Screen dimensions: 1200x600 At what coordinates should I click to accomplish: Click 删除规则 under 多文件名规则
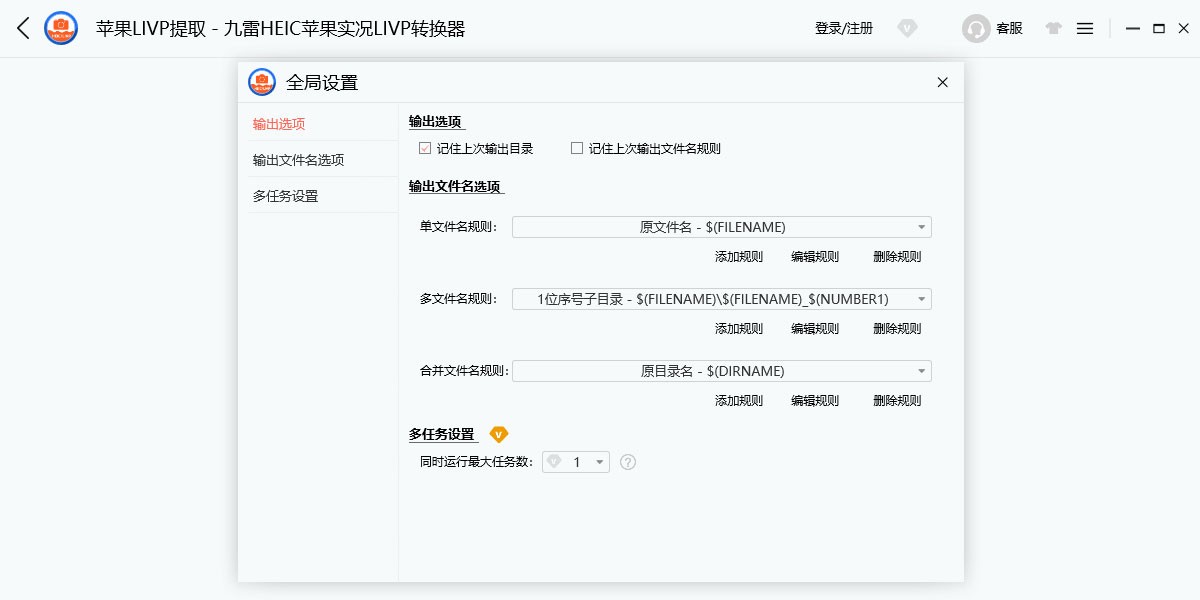(897, 329)
